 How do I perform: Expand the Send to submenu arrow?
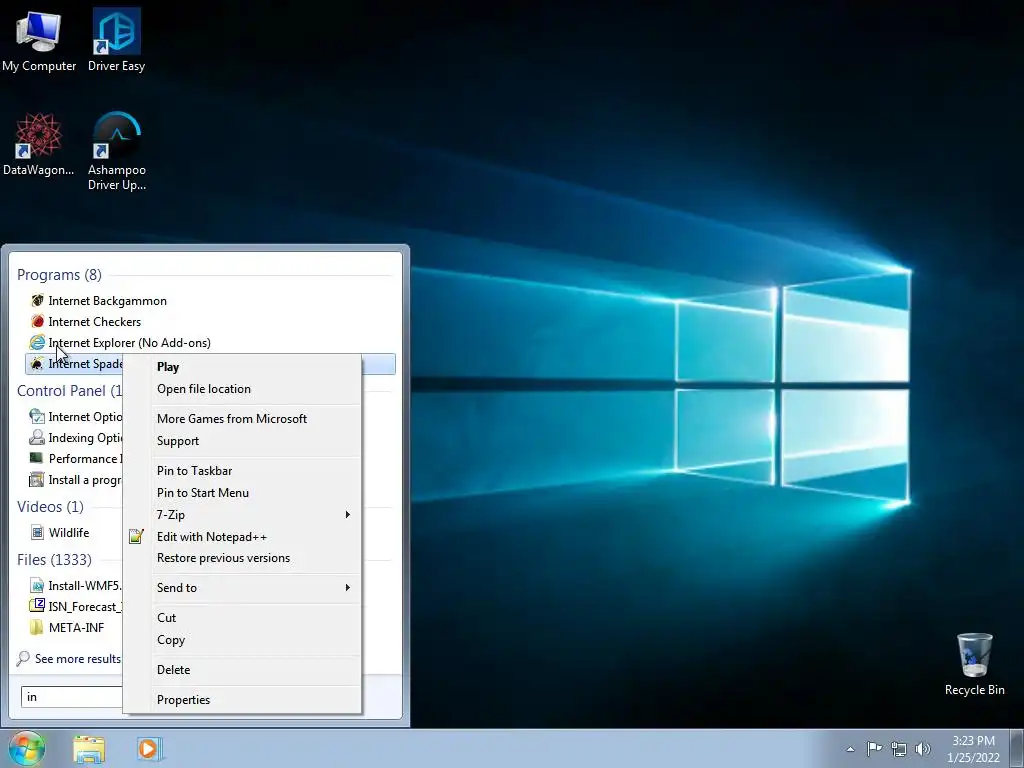click(347, 588)
